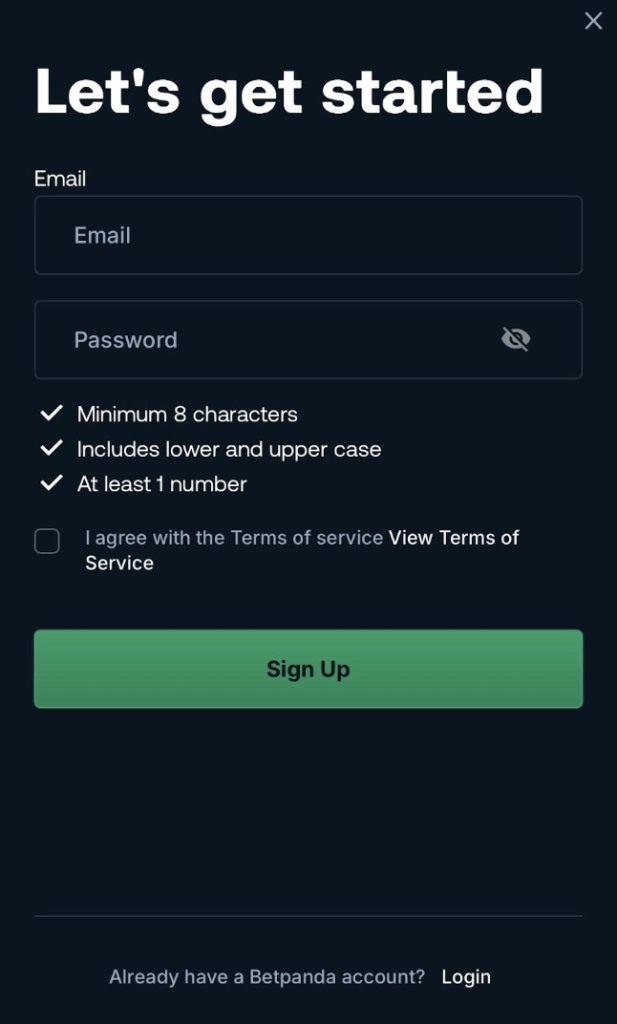Click the Email label above the input
Screen dimensions: 617x1024
click(60, 178)
